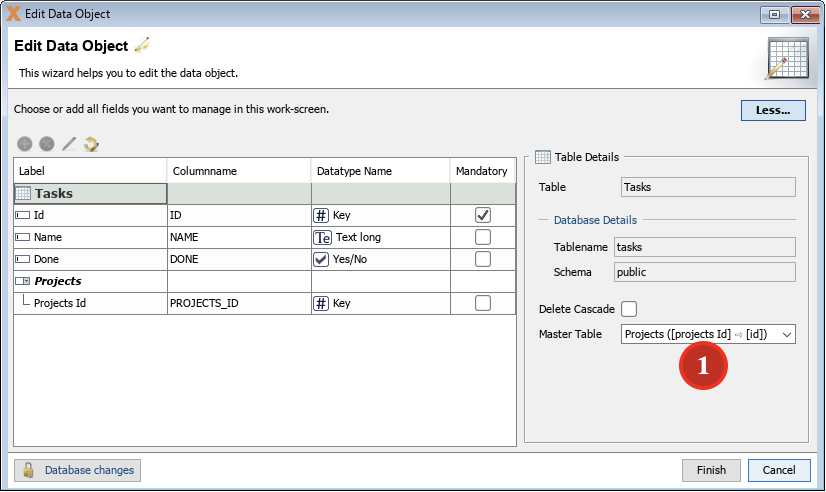826x492 pixels.
Task: Click the Label column header
Action: 90,171
